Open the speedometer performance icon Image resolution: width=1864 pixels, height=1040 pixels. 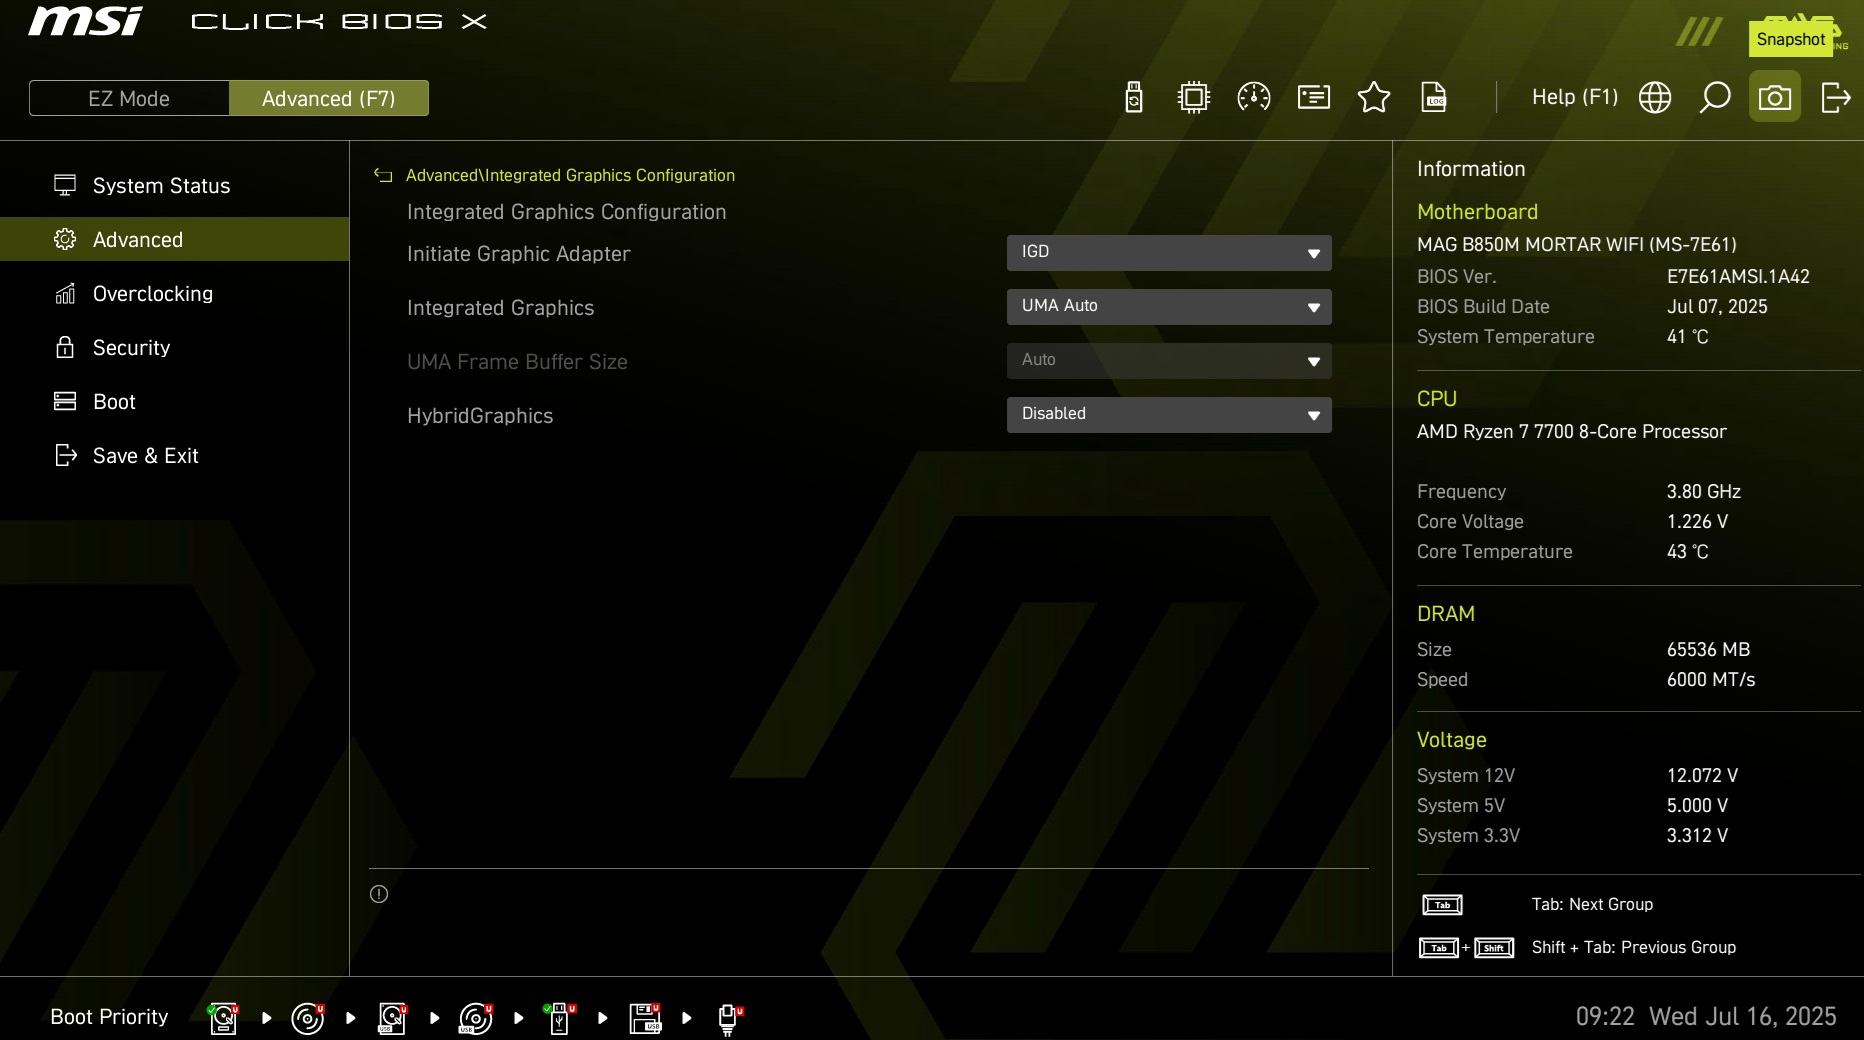point(1254,97)
